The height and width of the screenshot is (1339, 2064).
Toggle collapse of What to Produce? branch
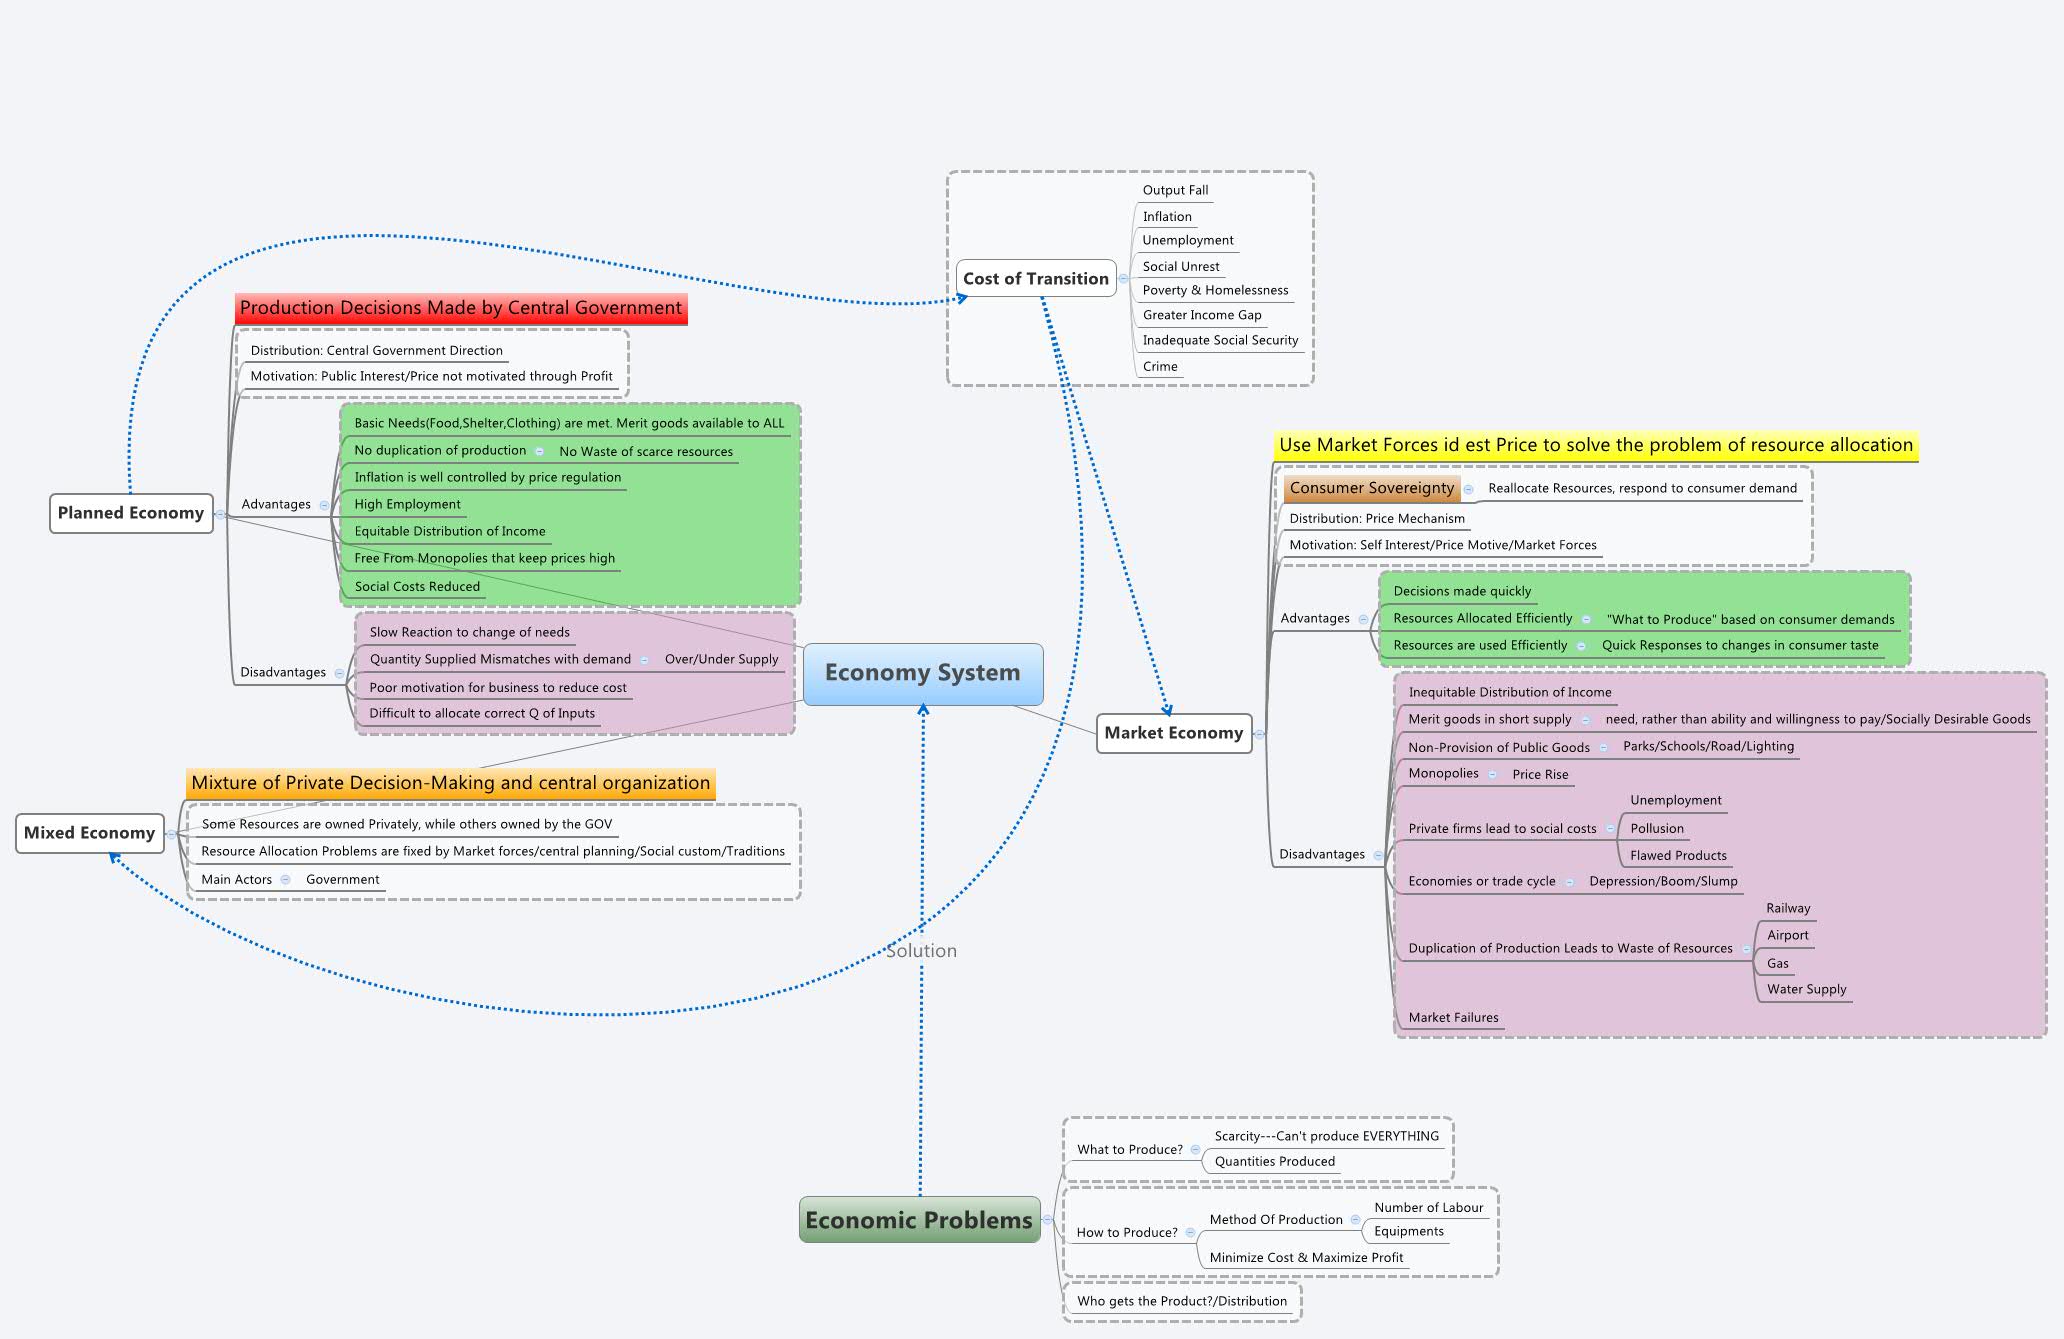pyautogui.click(x=1194, y=1149)
